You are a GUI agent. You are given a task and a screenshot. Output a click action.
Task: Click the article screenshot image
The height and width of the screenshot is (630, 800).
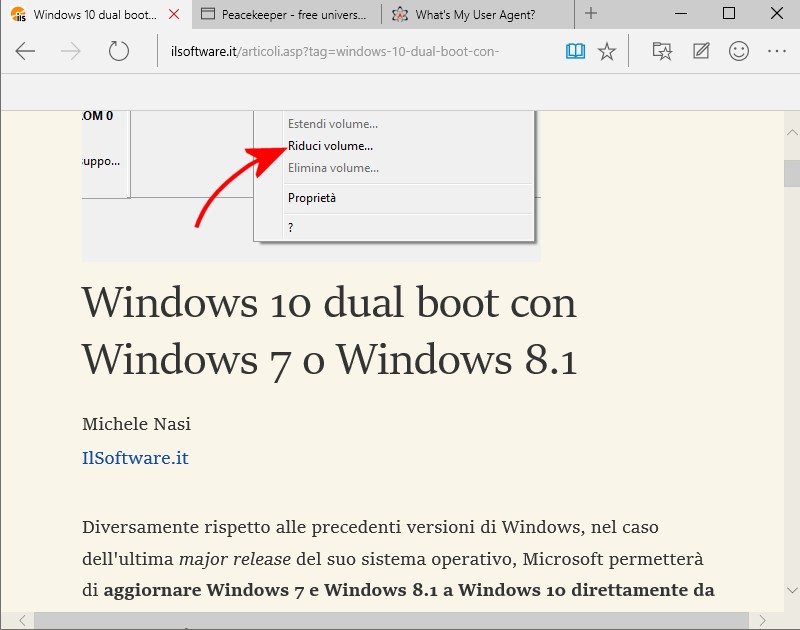pyautogui.click(x=311, y=186)
